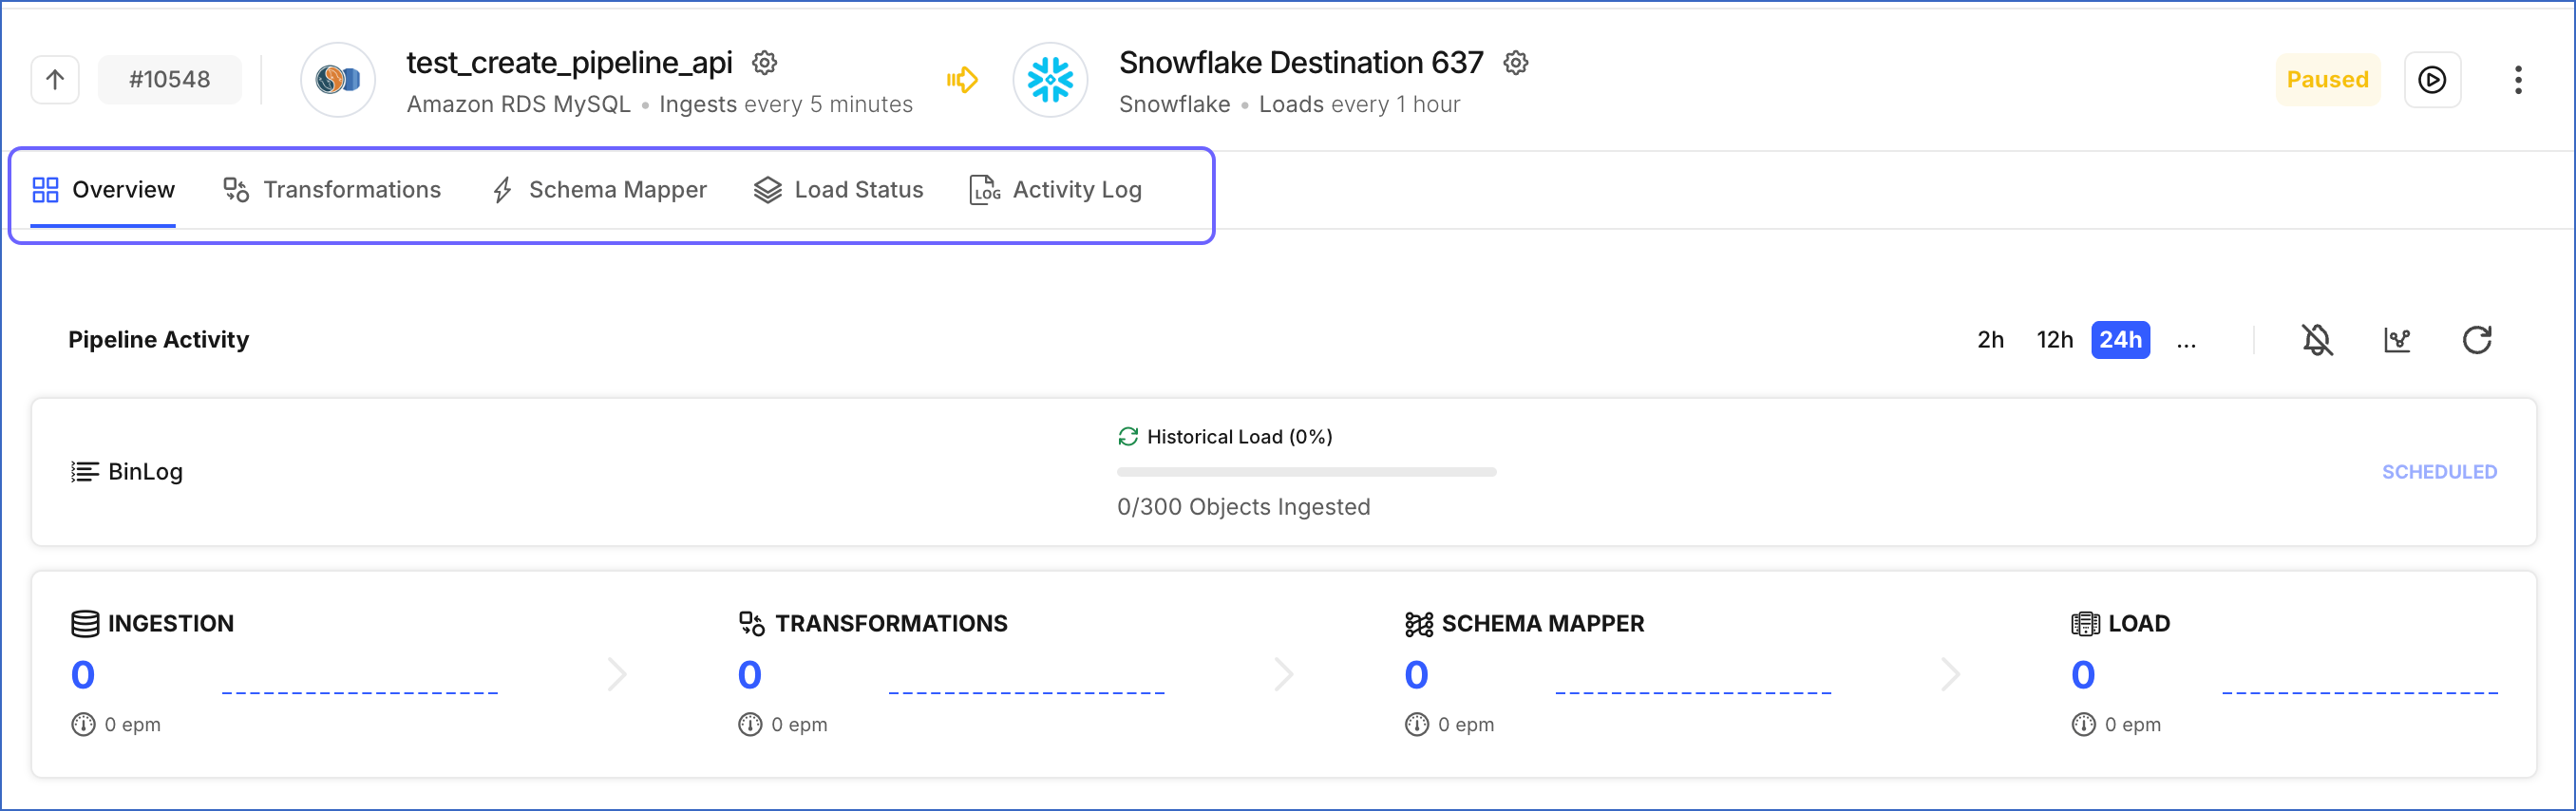View the Activity Log tab

click(x=1055, y=190)
